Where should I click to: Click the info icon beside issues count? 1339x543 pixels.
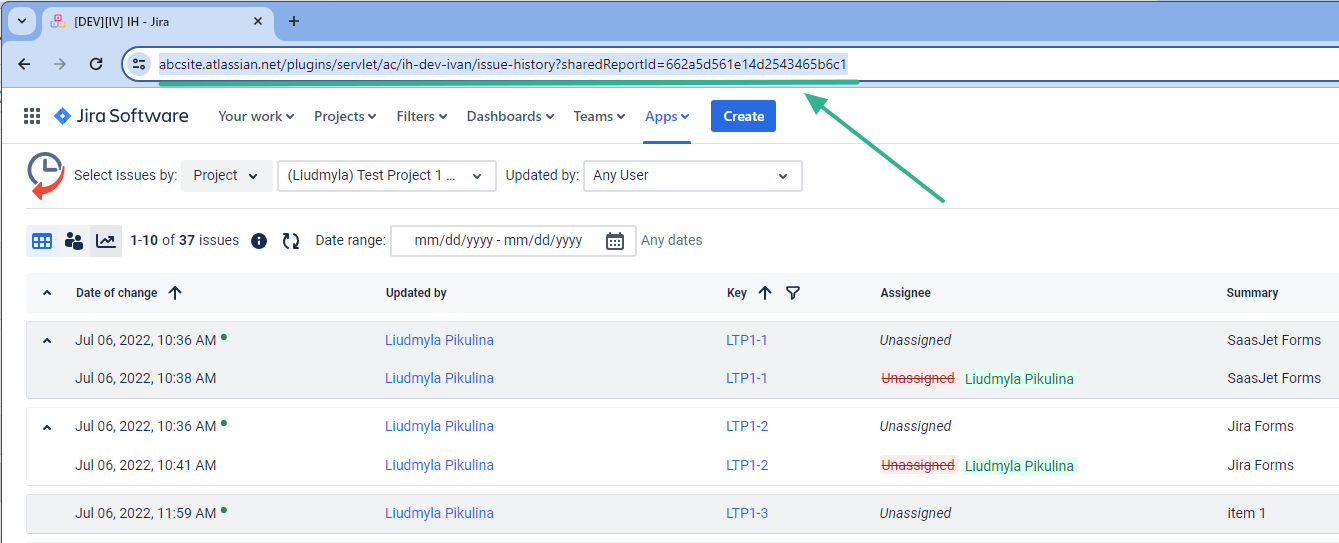(259, 241)
